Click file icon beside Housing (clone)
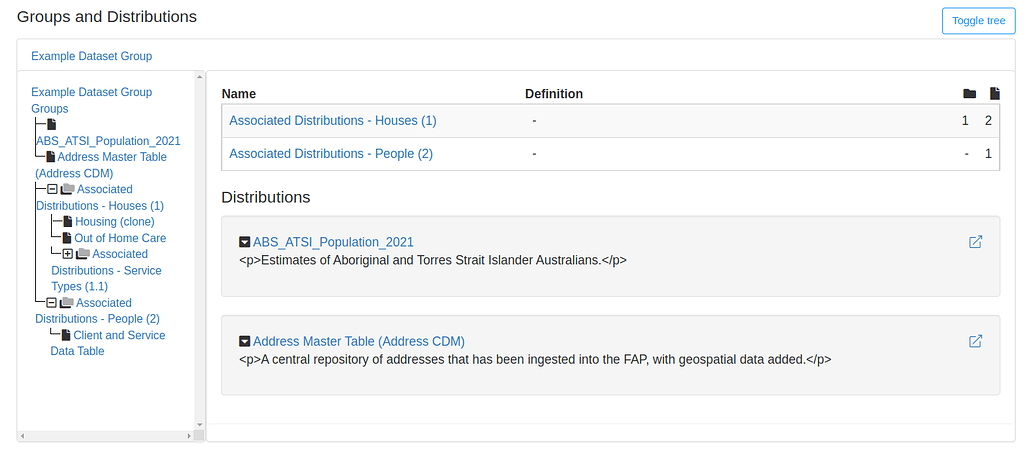 point(67,222)
